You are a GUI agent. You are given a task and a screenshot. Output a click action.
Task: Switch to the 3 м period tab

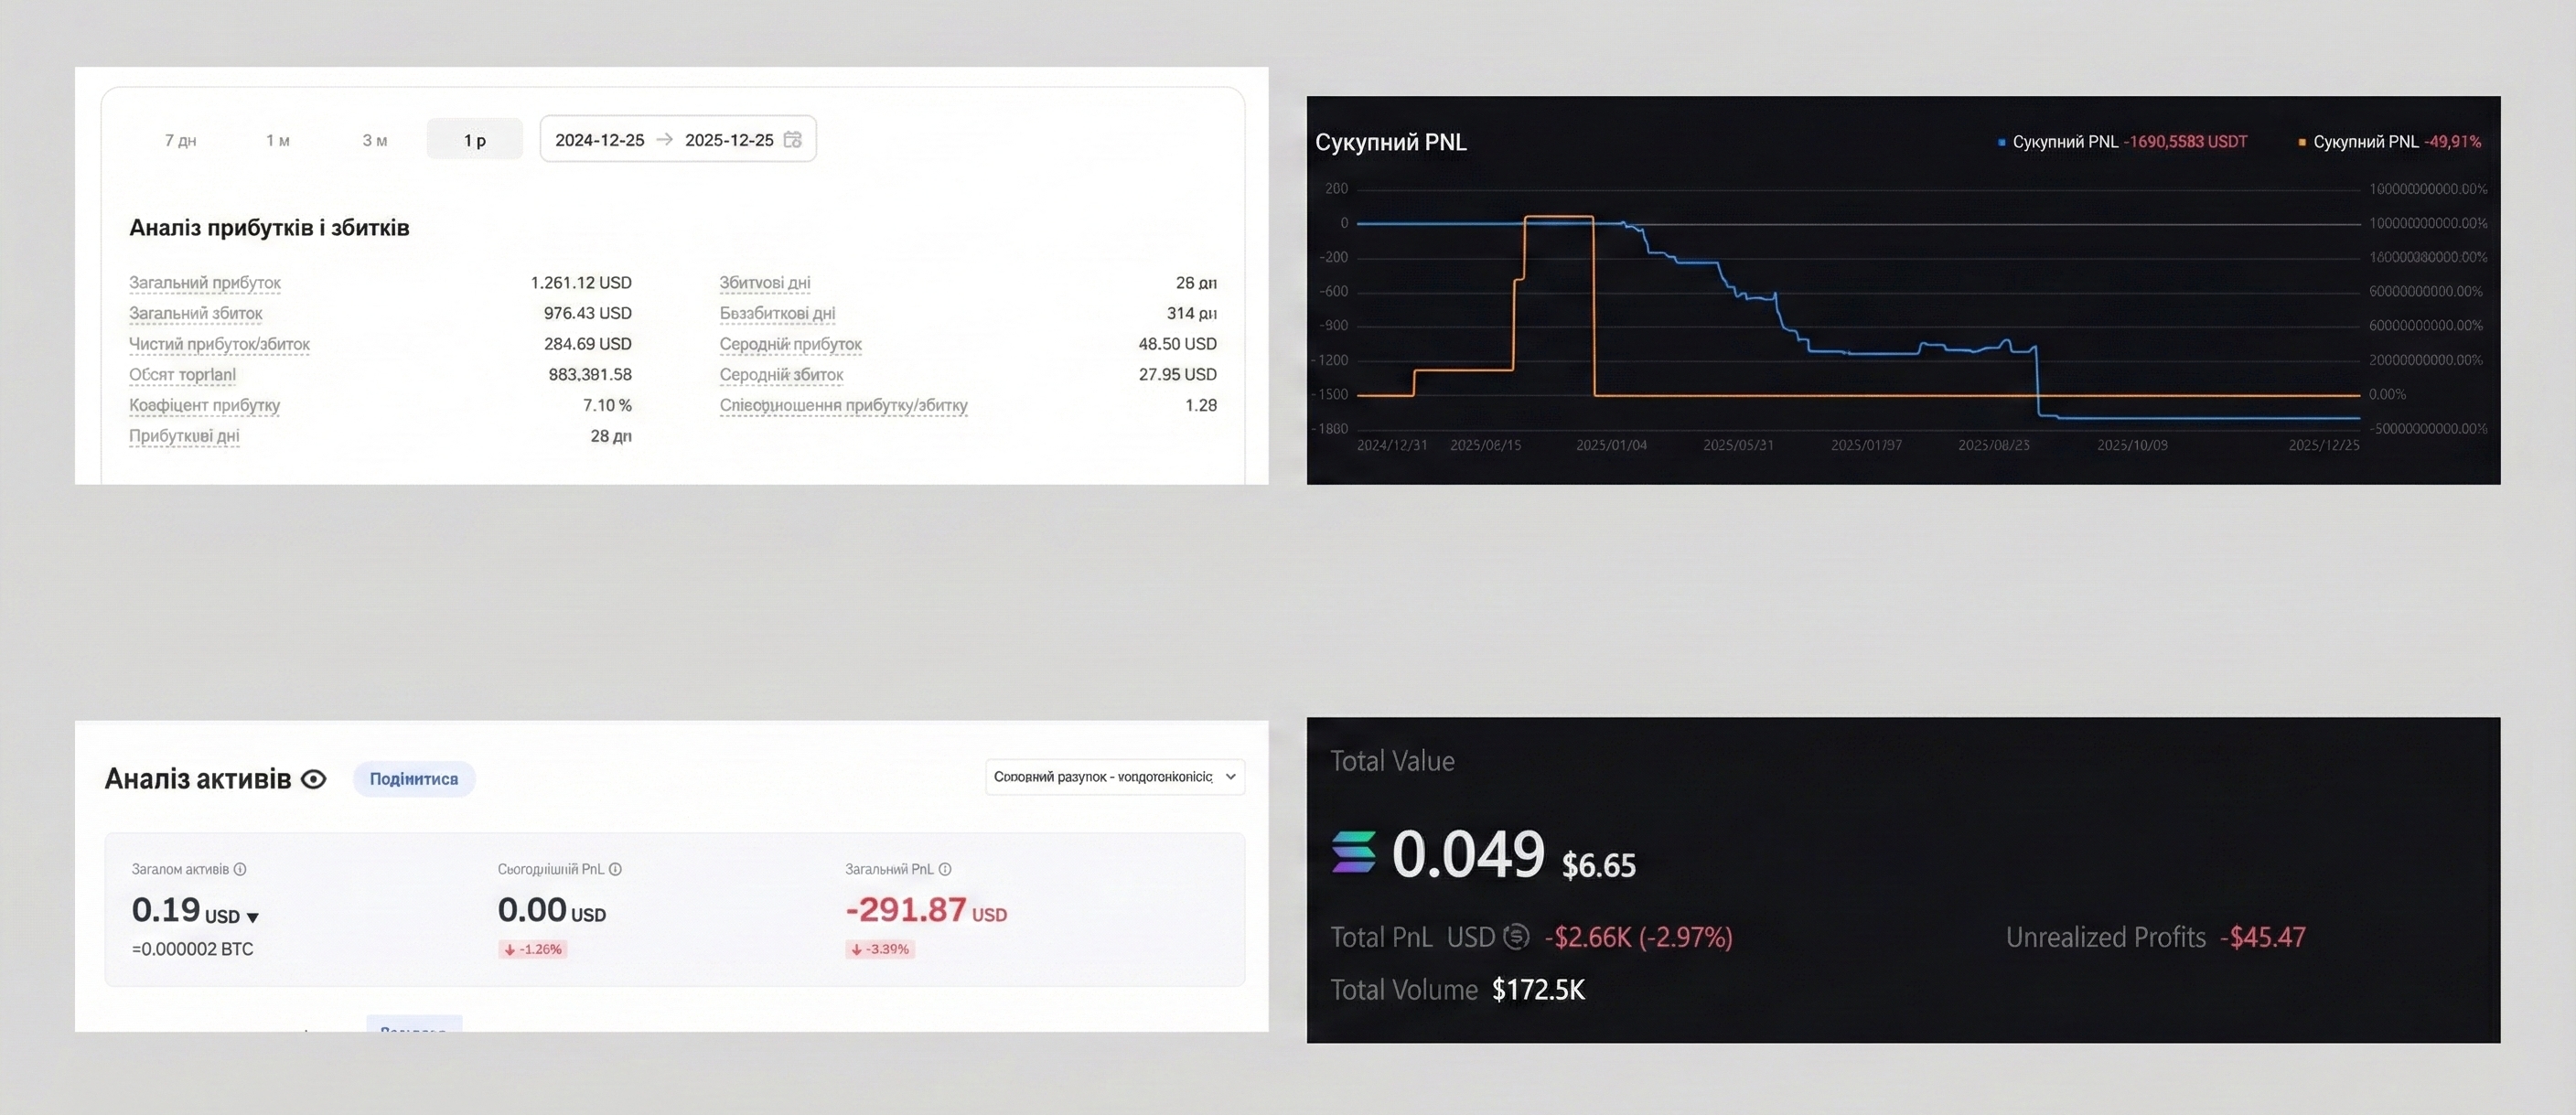[375, 140]
